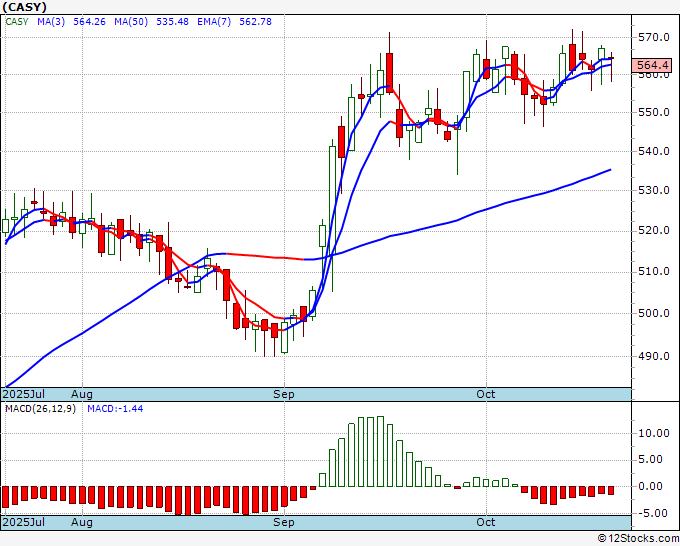Click the EMA(7) value 562.78
The width and height of the screenshot is (680, 546).
click(x=255, y=21)
